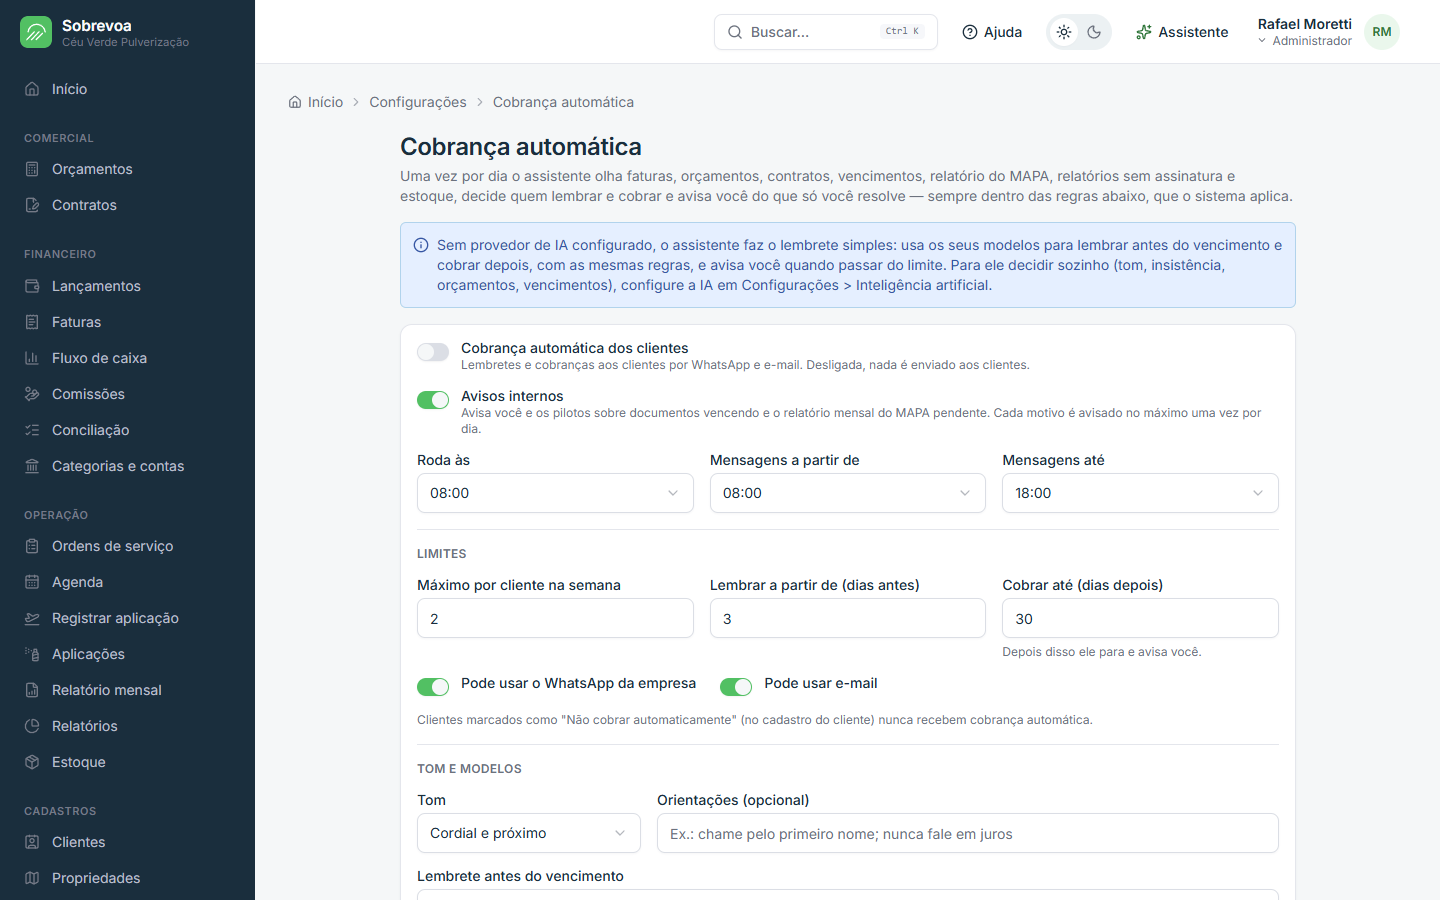Click the Contratos sidebar icon
This screenshot has height=900, width=1440.
(32, 205)
